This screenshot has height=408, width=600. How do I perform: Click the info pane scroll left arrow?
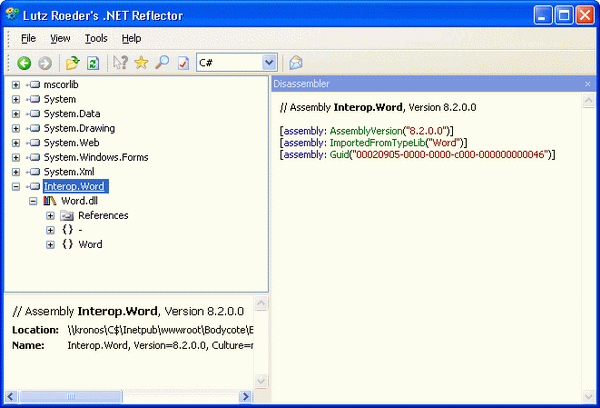(x=11, y=397)
